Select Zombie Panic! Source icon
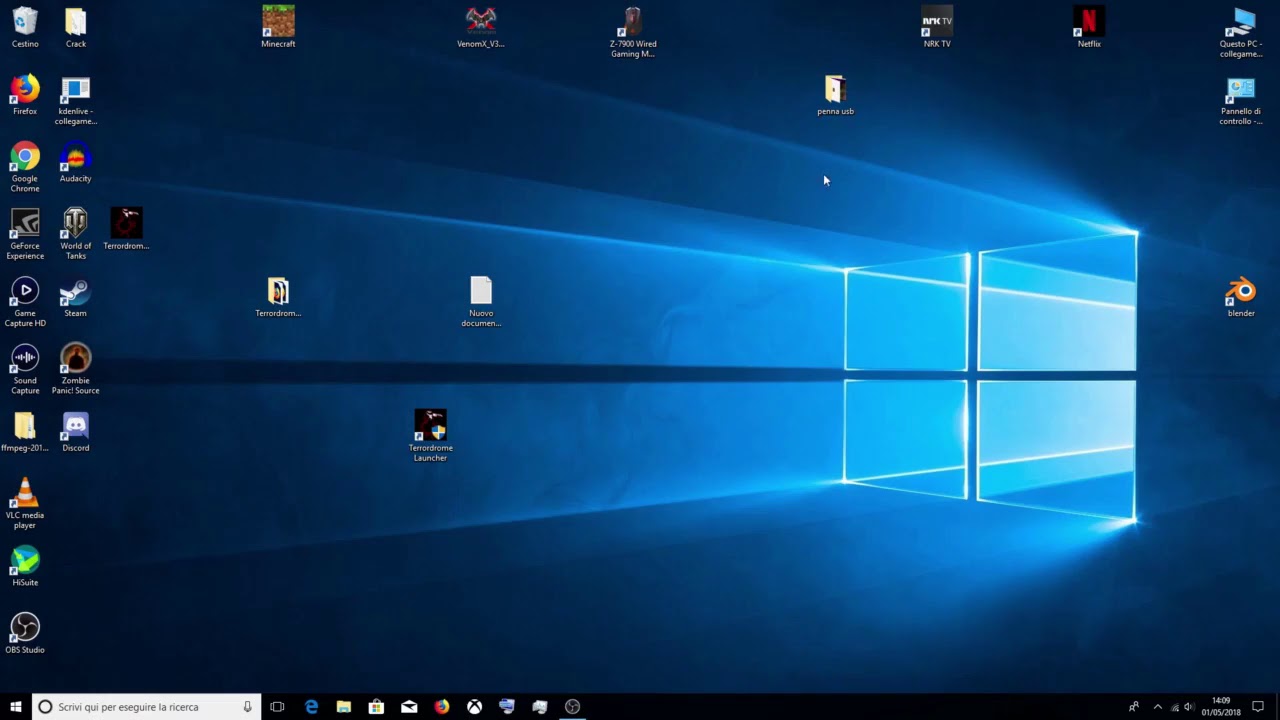 76,369
